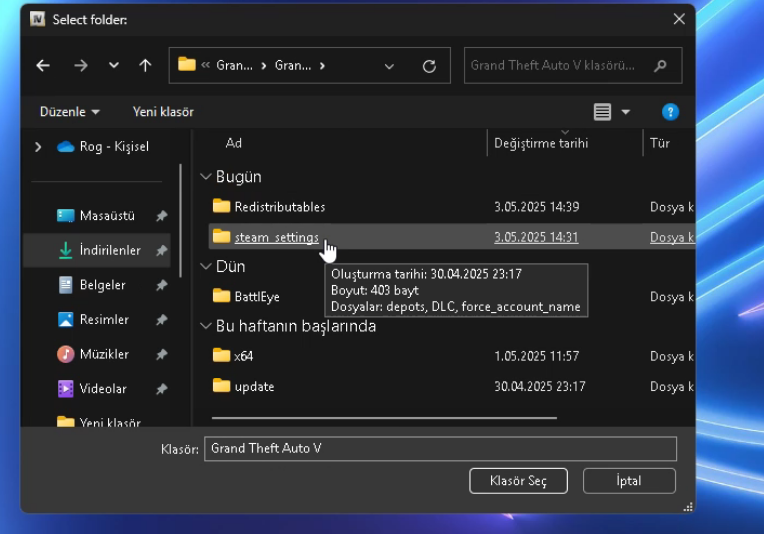Screen dimensions: 764x534
Task: Focus the Klasör name field
Action: 440,448
